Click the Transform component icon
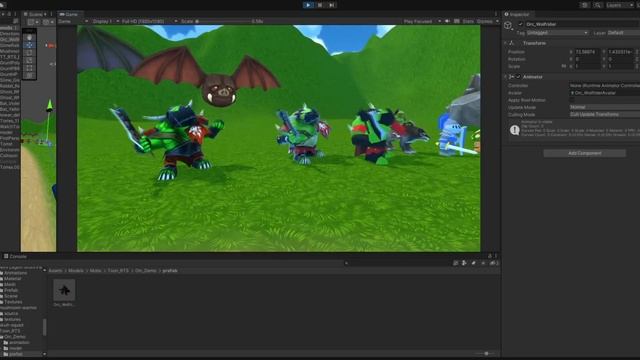The image size is (640, 360). [512, 43]
